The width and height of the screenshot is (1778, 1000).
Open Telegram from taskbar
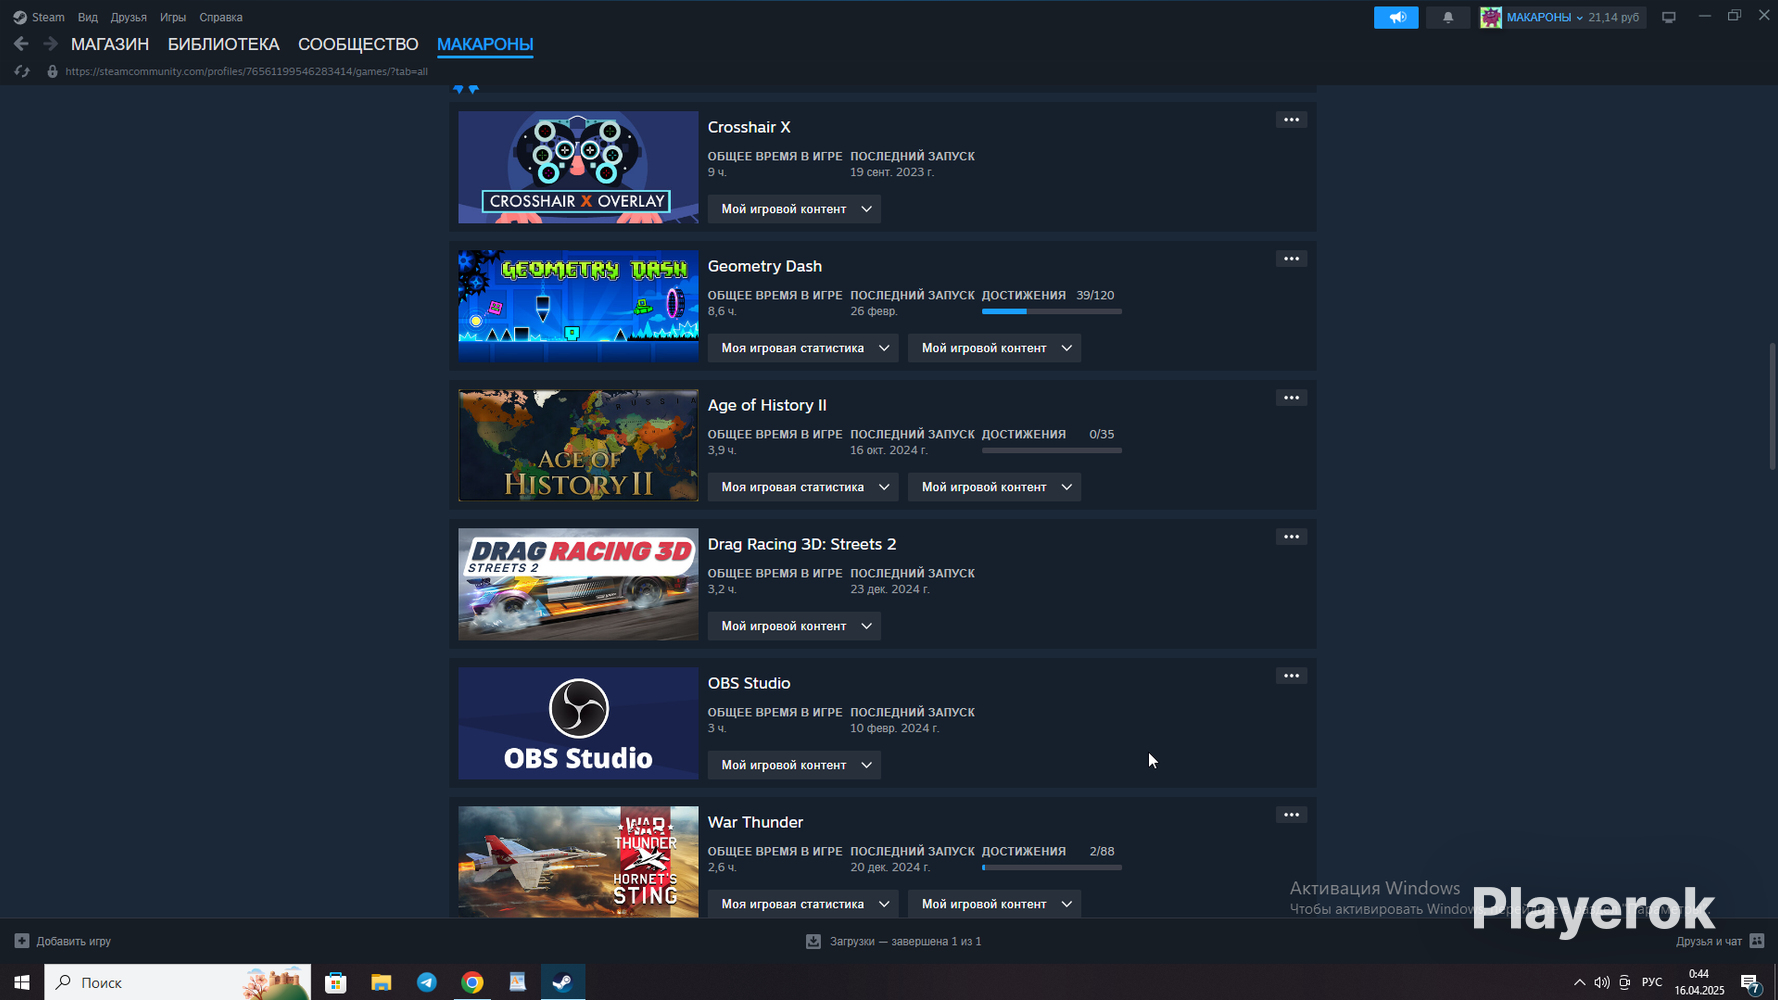427,982
